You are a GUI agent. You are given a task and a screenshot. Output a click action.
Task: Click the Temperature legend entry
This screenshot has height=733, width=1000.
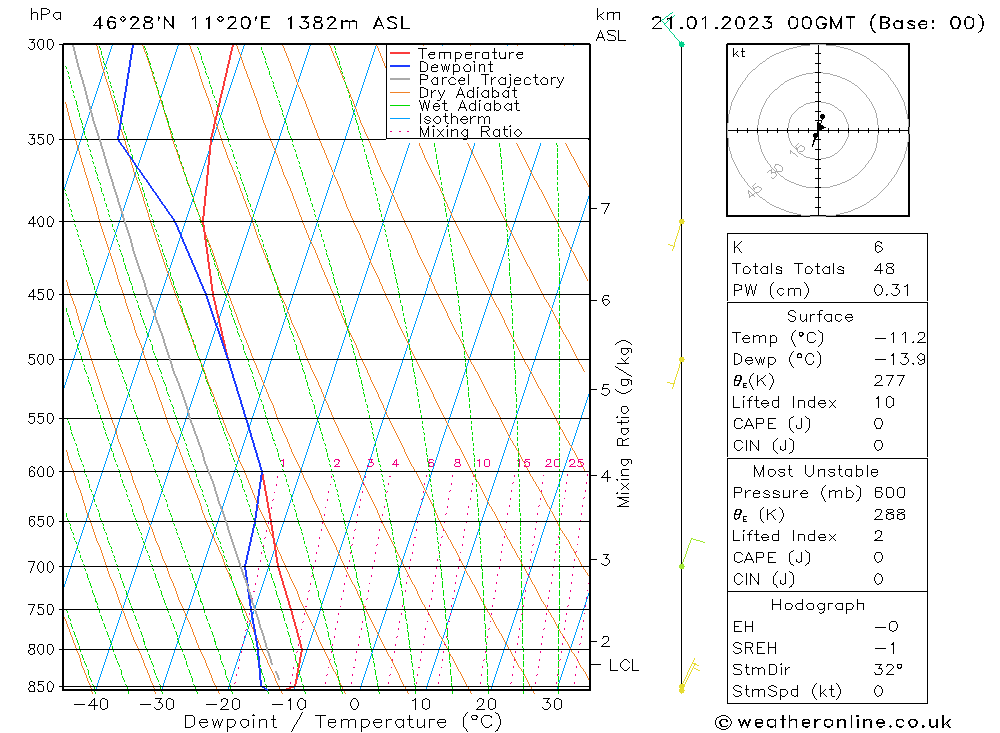point(457,54)
